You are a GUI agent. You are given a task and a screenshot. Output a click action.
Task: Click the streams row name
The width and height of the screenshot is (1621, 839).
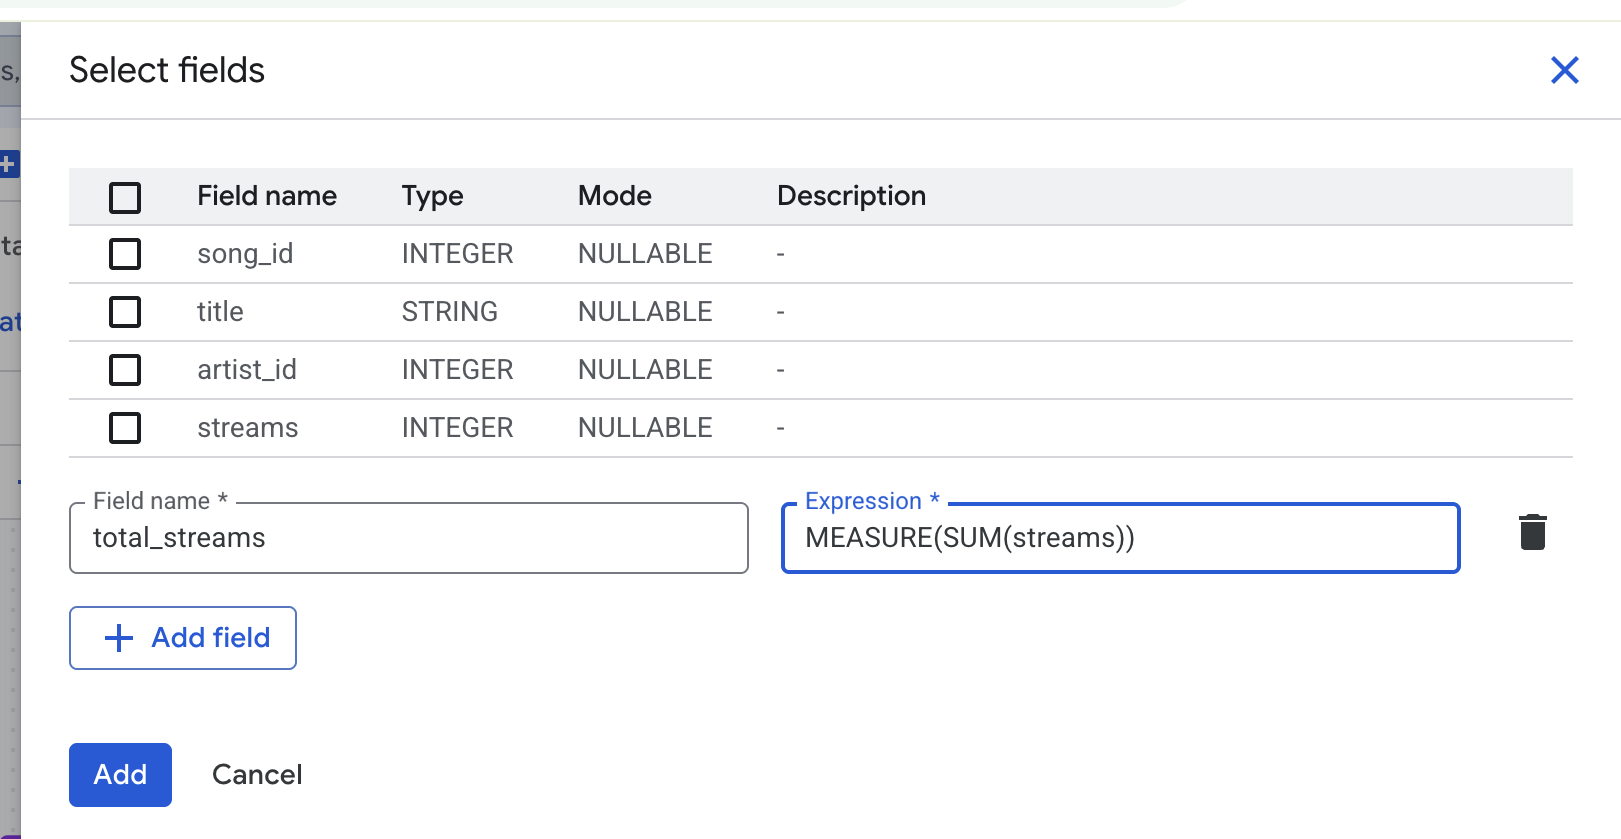248,428
